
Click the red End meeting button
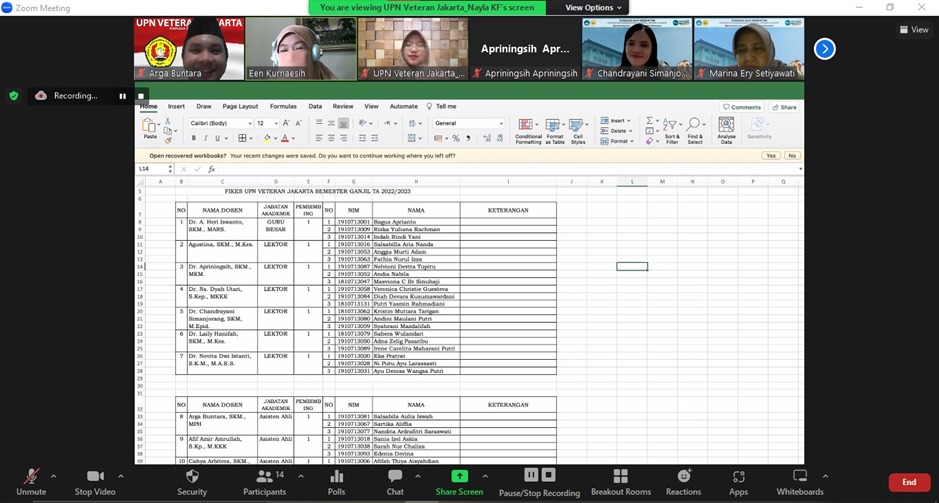tap(908, 482)
